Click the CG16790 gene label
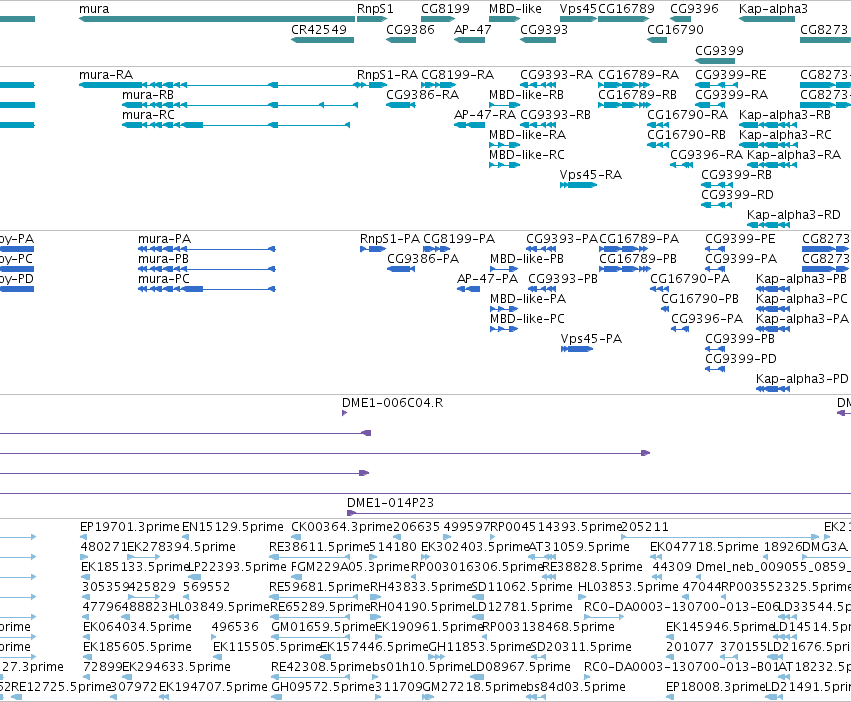The image size is (851, 702). [675, 29]
